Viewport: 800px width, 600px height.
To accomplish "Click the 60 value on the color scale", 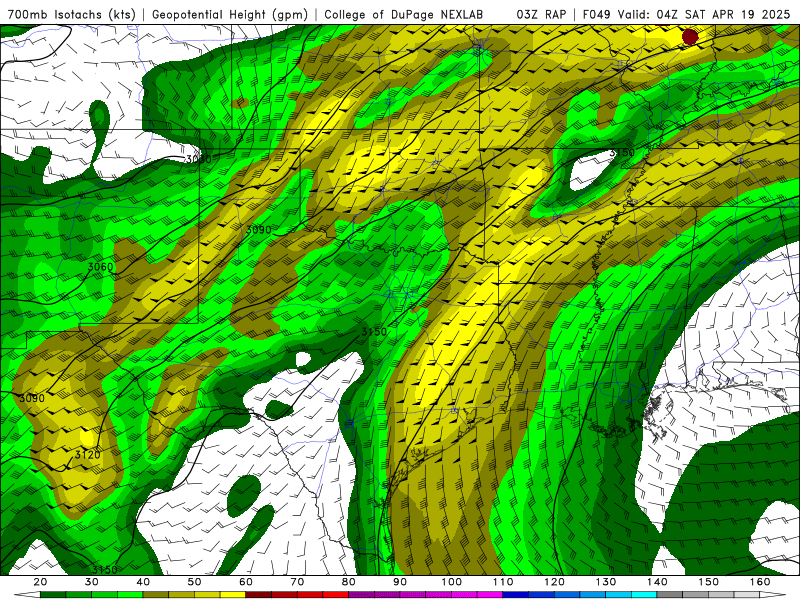I will coord(246,582).
